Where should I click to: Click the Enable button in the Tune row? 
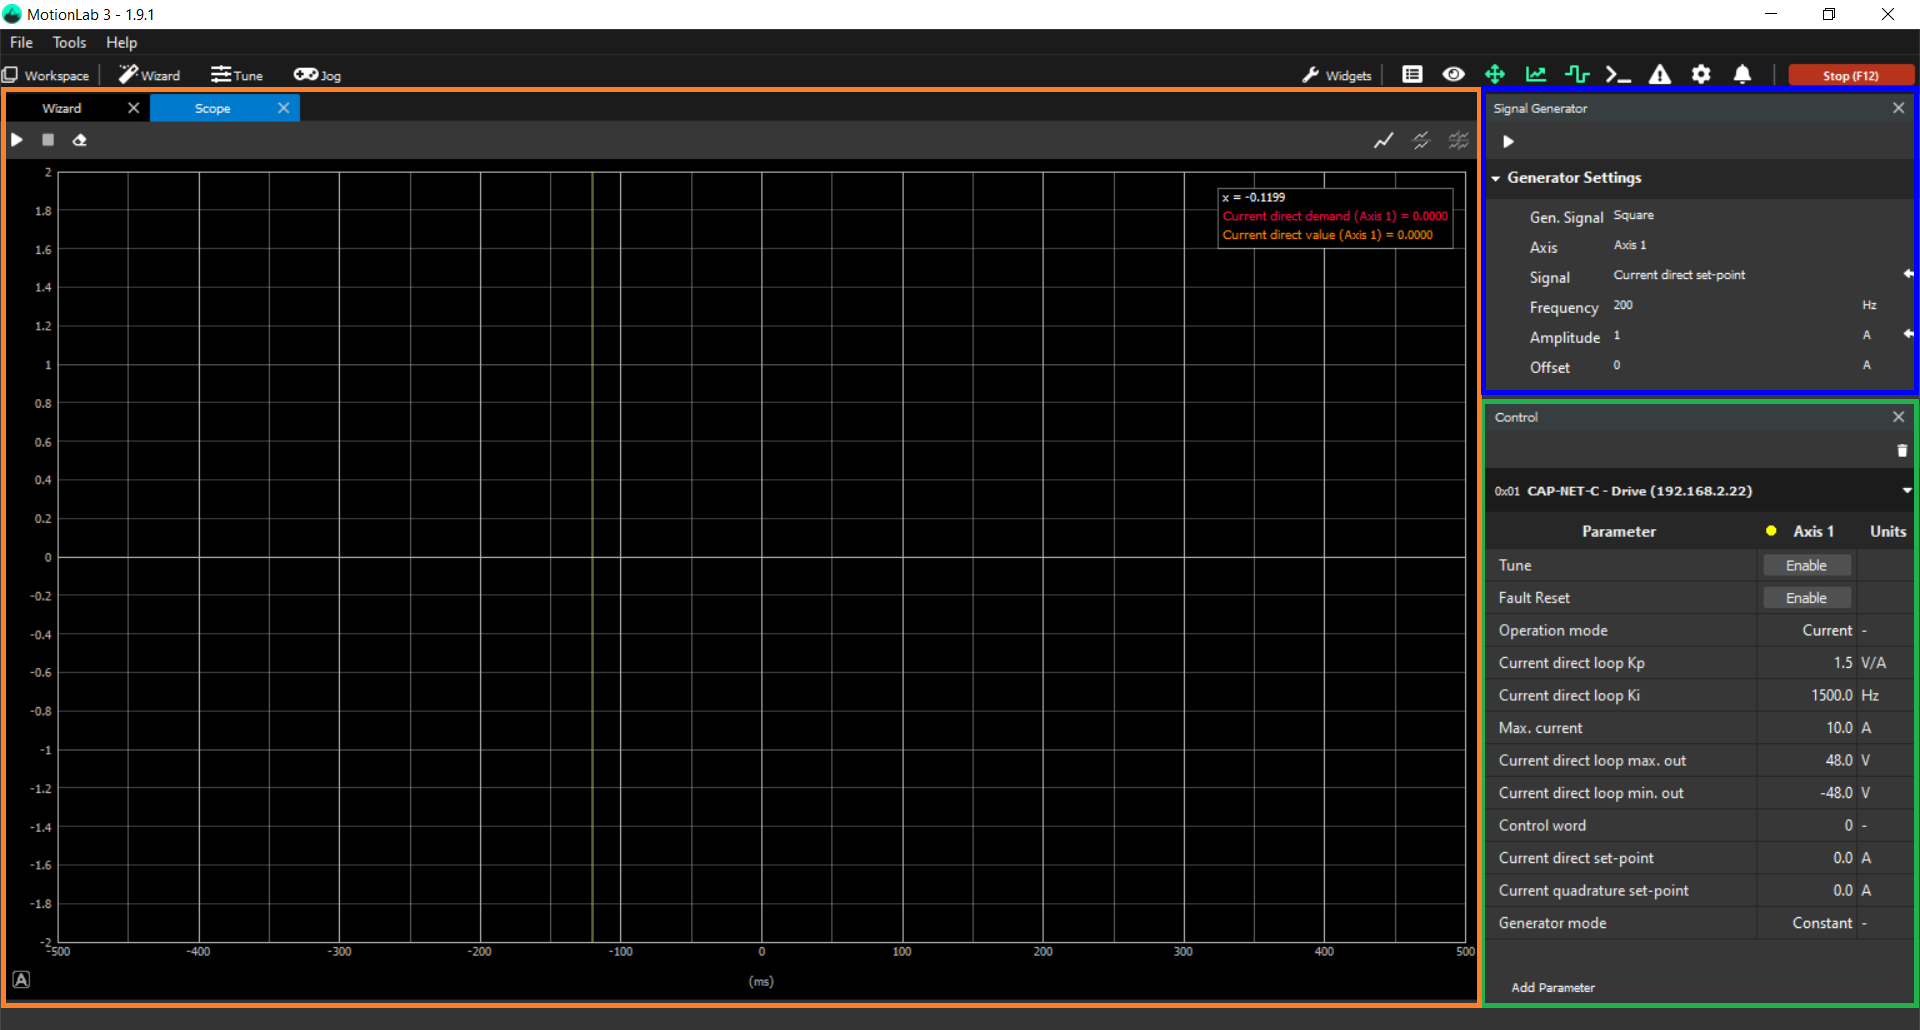(x=1806, y=566)
